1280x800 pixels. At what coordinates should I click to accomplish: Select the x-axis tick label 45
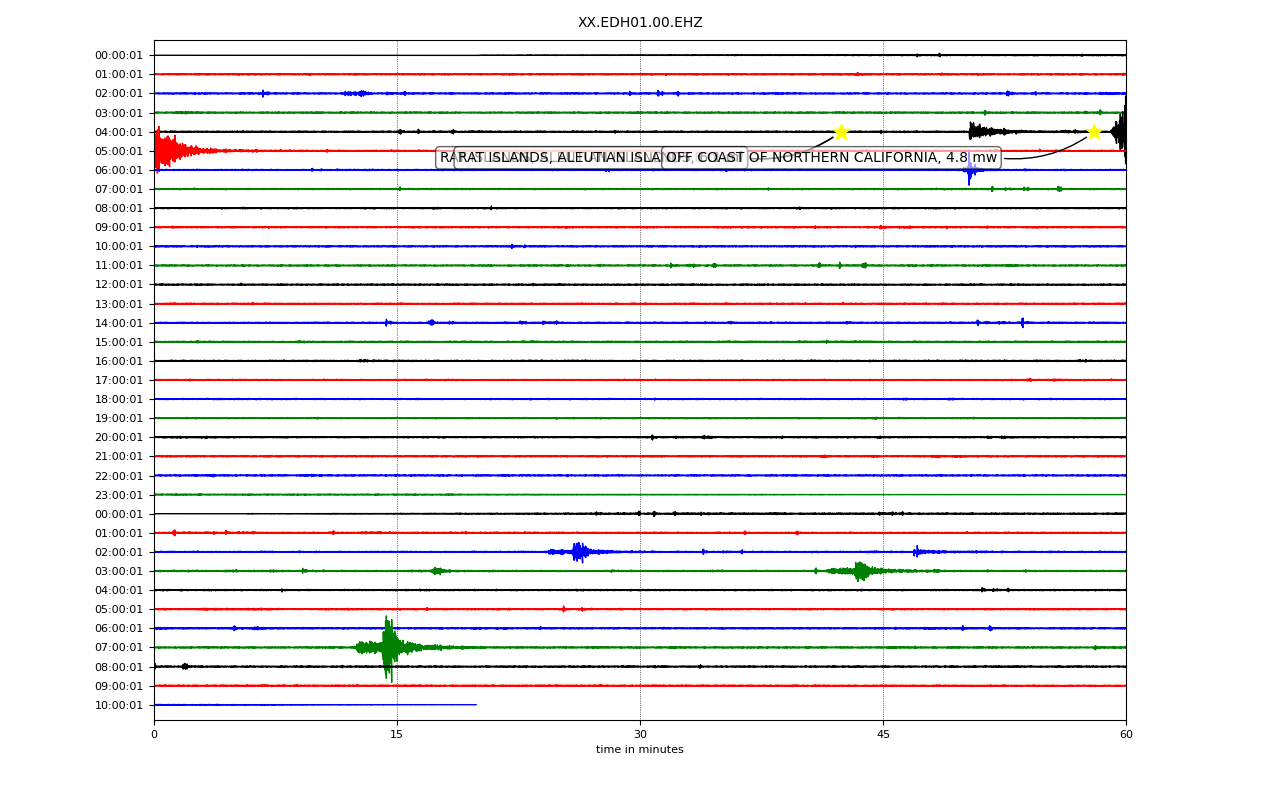pyautogui.click(x=883, y=735)
